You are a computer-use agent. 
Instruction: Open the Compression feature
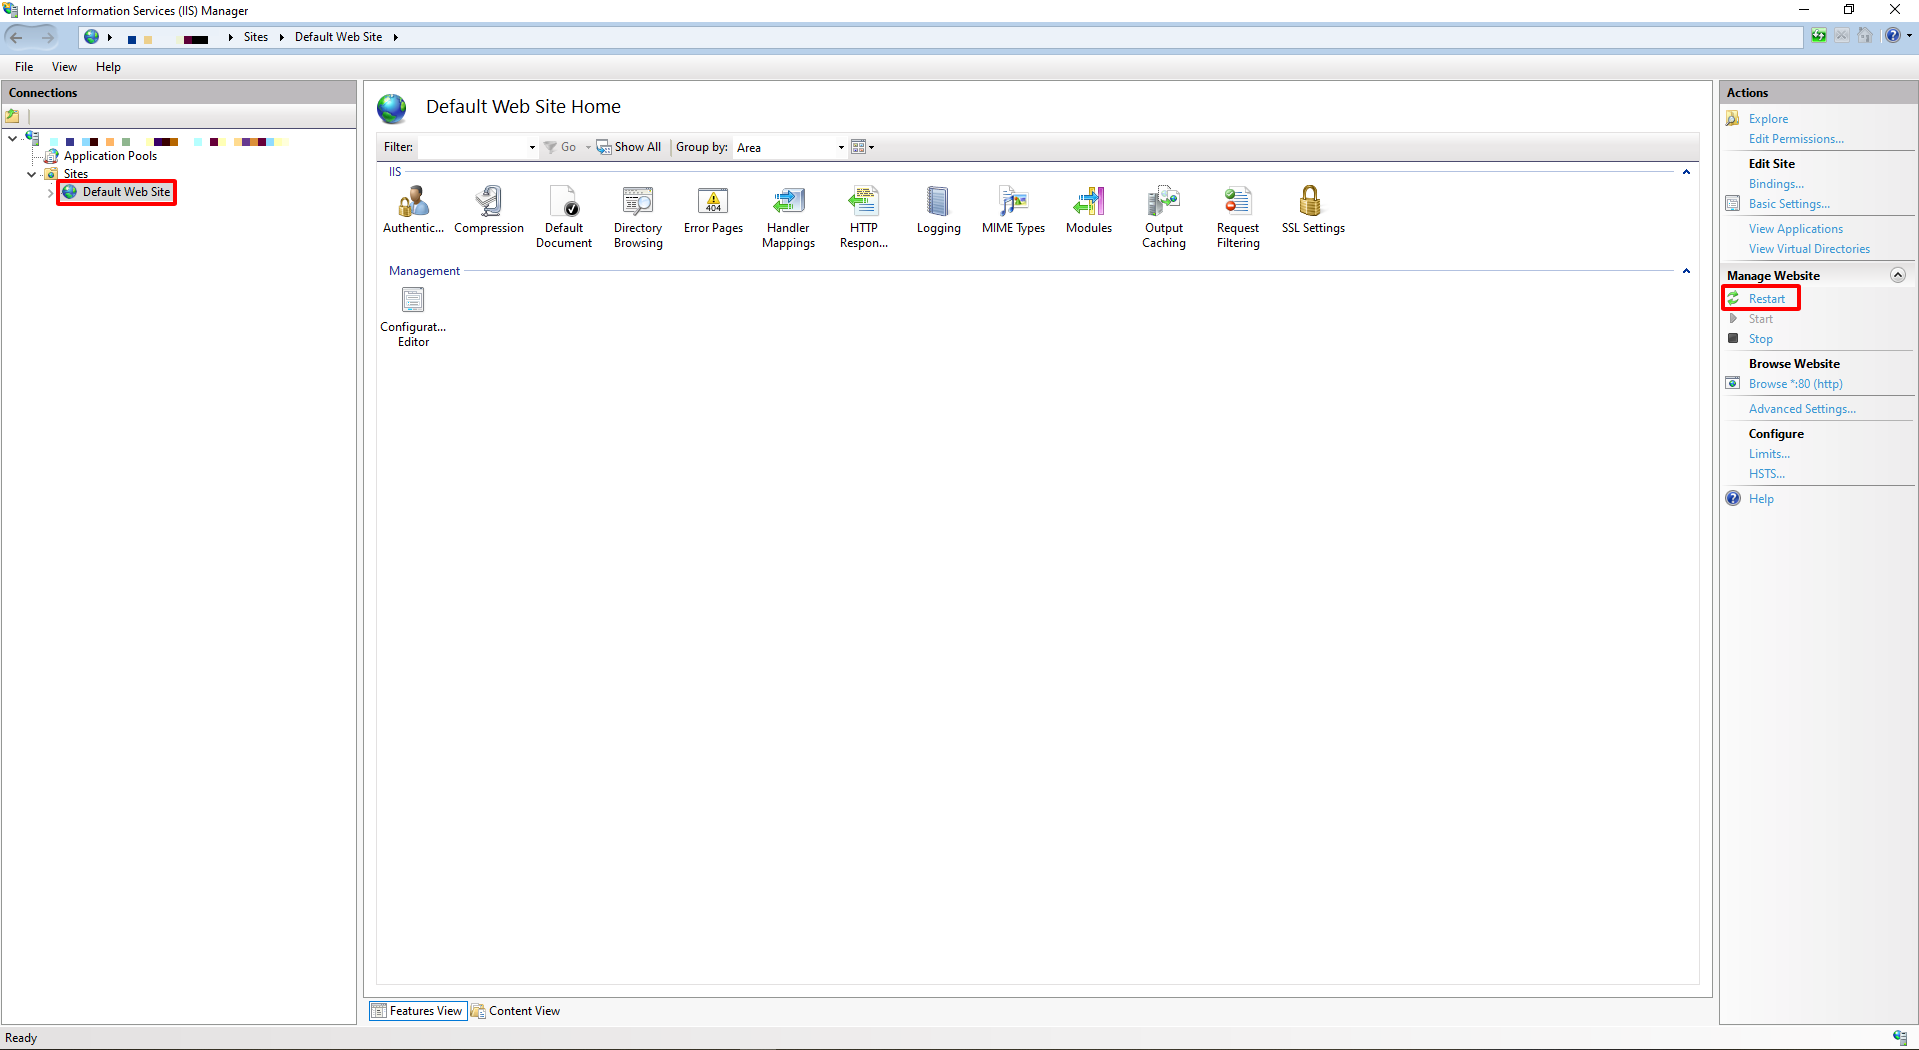(489, 210)
